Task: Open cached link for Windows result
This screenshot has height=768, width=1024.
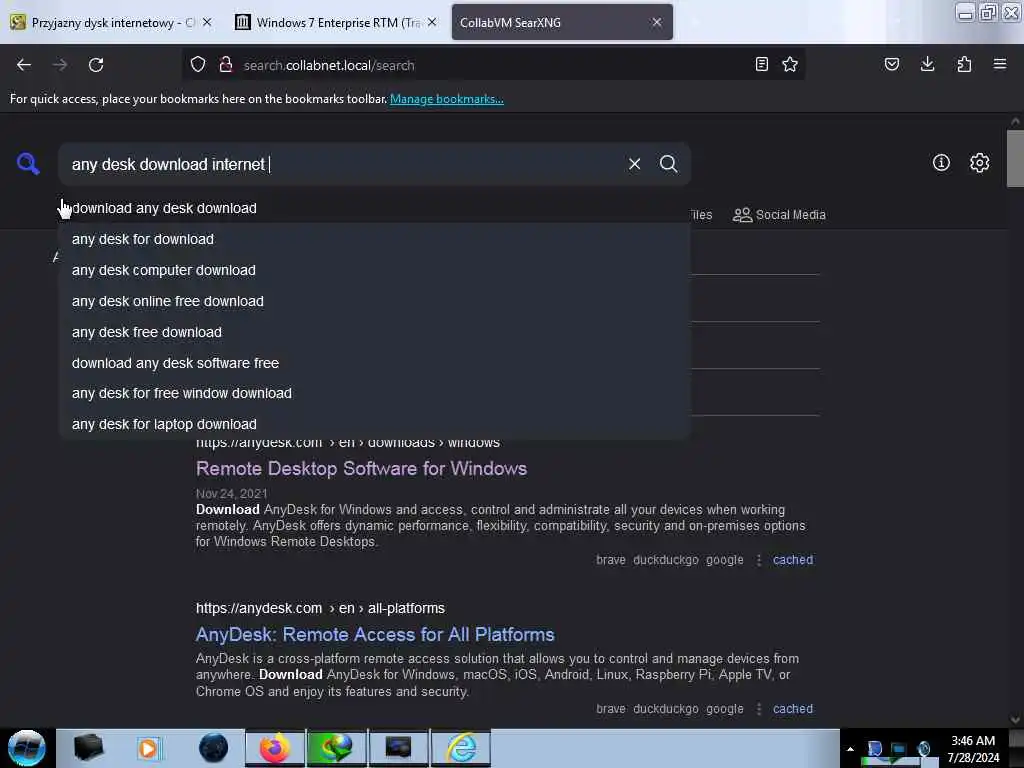Action: (793, 560)
